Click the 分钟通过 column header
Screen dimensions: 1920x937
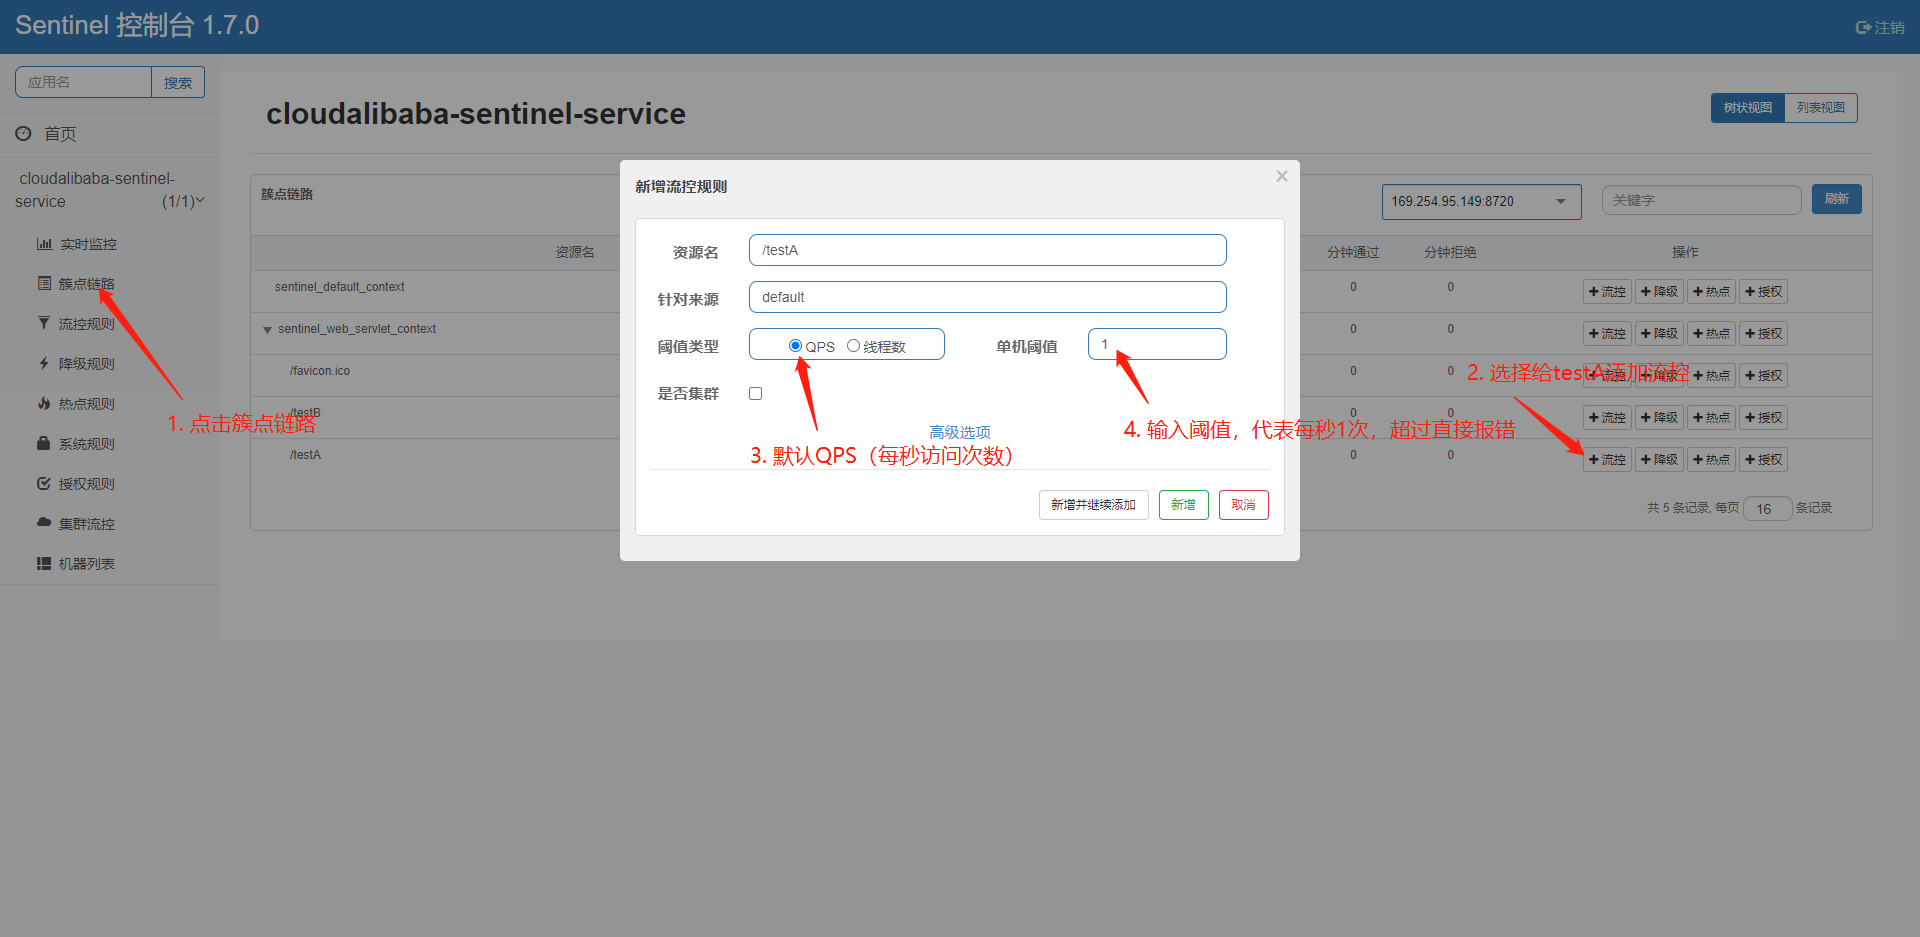[1353, 252]
